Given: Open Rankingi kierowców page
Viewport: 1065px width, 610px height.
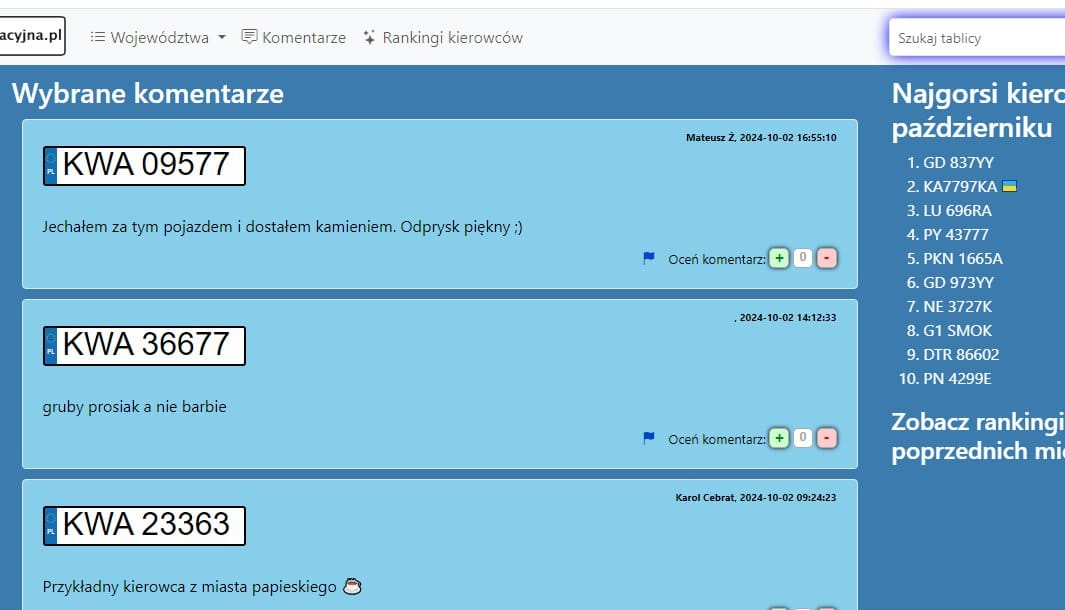Looking at the screenshot, I should point(443,37).
